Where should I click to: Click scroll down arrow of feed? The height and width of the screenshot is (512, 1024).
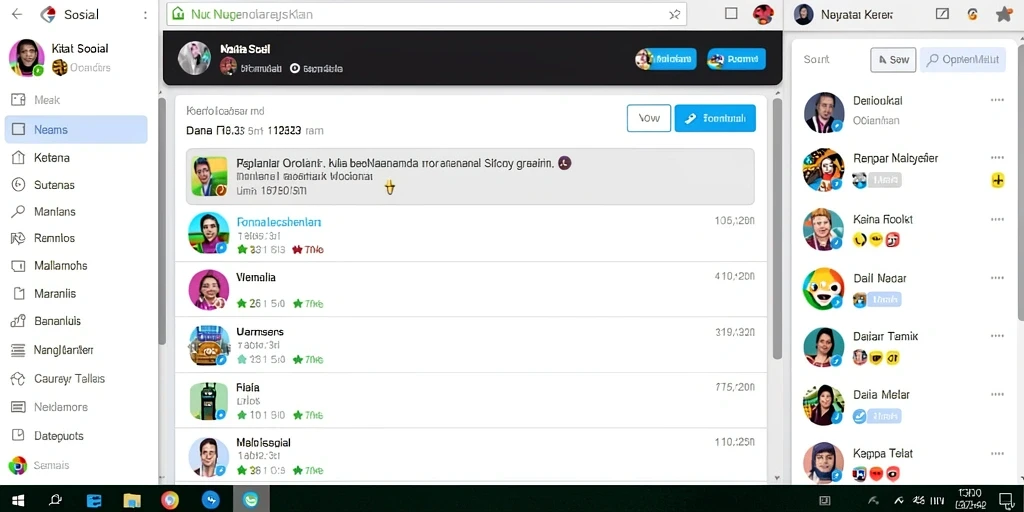pyautogui.click(x=777, y=477)
